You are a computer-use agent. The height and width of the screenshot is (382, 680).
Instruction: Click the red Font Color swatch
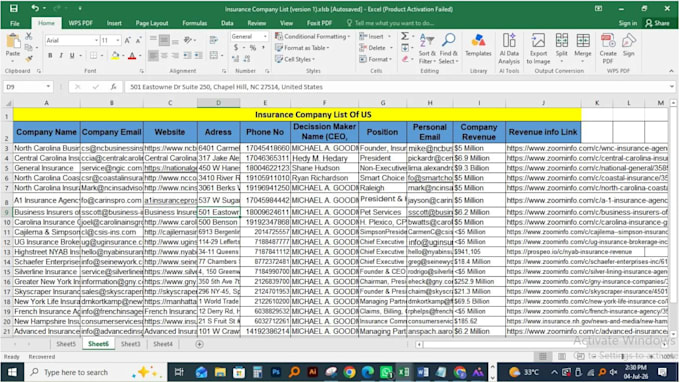click(x=132, y=56)
